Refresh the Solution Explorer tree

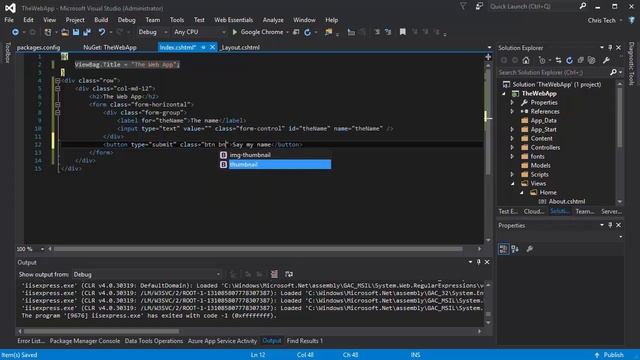pyautogui.click(x=569, y=60)
